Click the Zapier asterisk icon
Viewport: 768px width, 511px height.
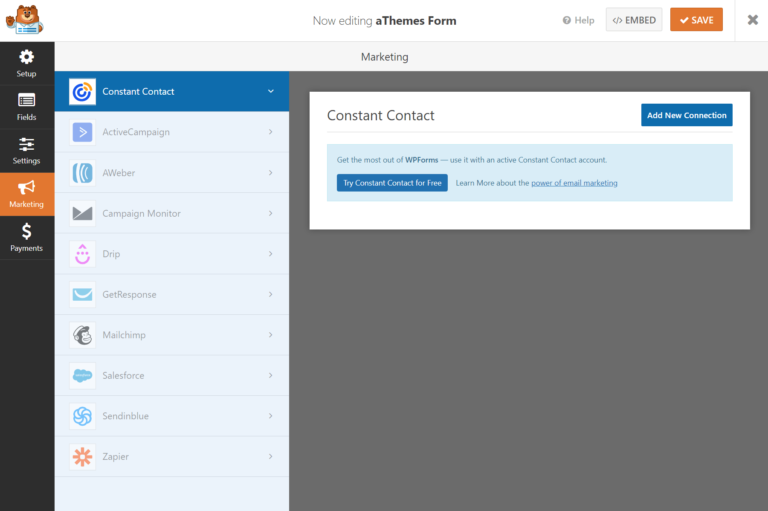(x=82, y=457)
